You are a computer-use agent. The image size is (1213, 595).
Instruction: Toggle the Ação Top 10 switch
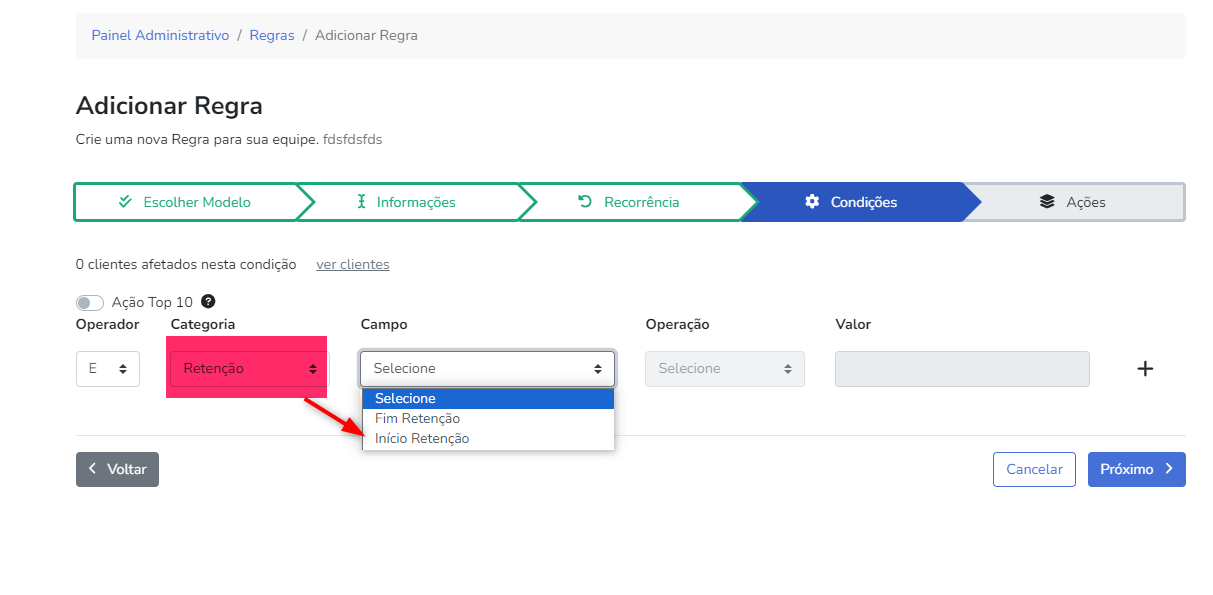point(90,302)
